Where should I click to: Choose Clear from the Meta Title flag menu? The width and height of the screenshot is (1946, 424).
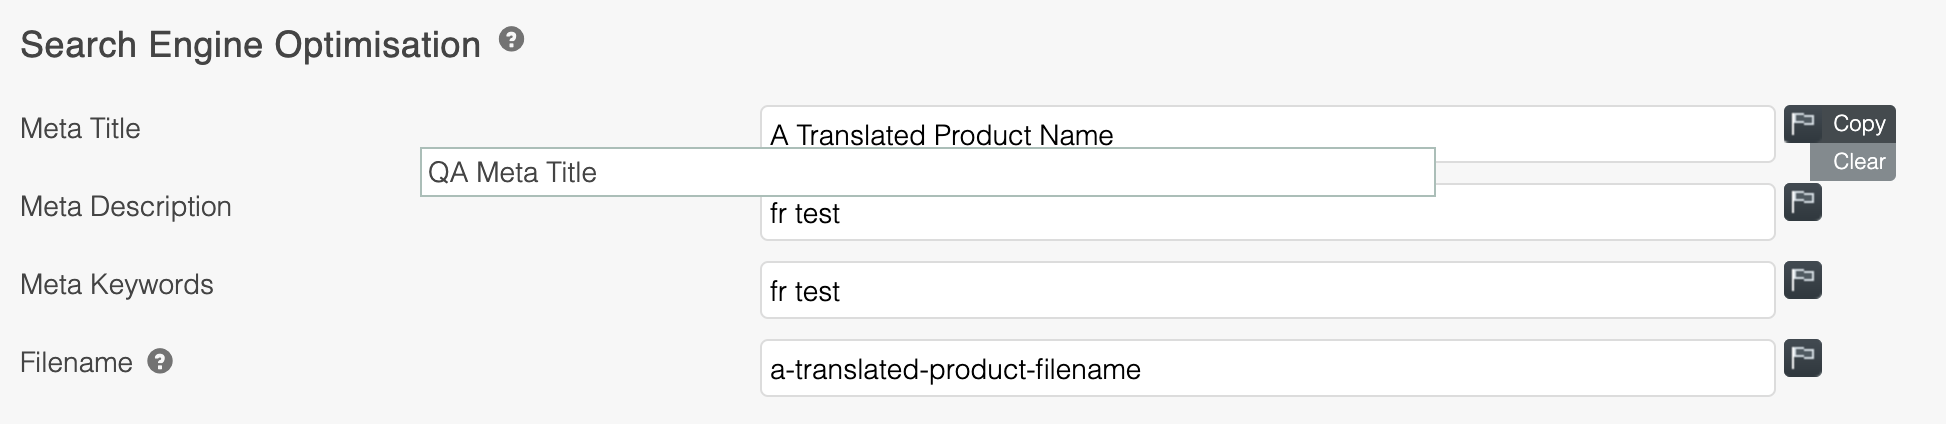pos(1858,161)
